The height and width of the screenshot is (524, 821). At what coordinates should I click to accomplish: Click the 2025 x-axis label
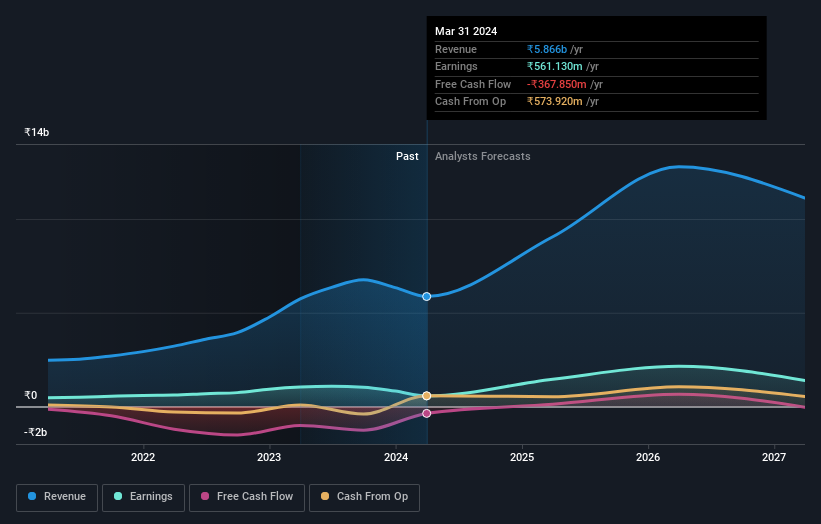[x=522, y=457]
